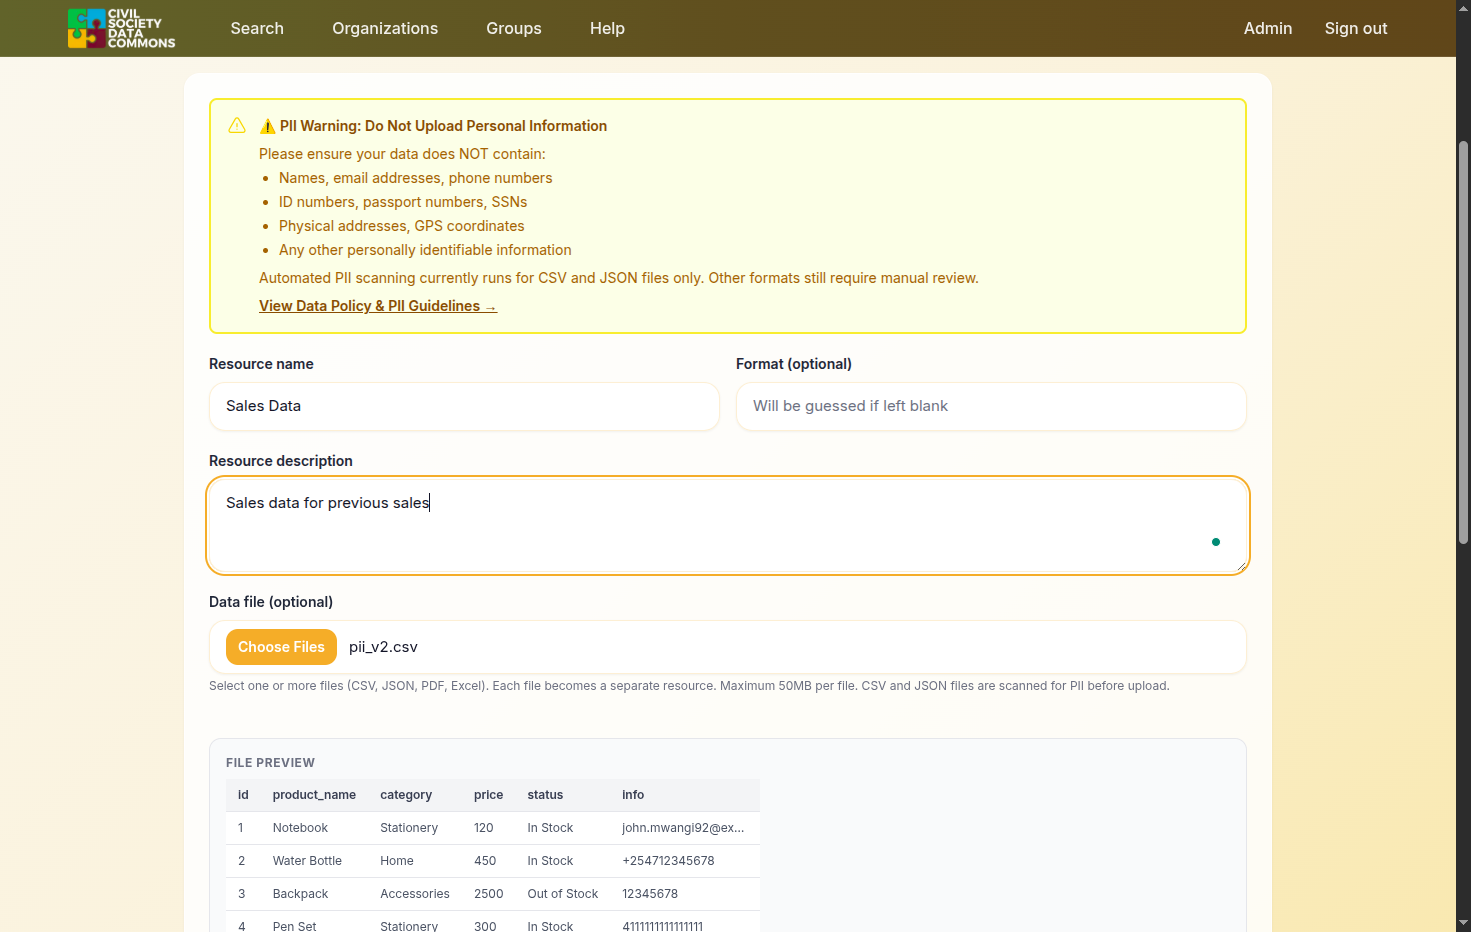Click the description textarea resize handle
Viewport: 1471px width, 932px height.
point(1241,567)
